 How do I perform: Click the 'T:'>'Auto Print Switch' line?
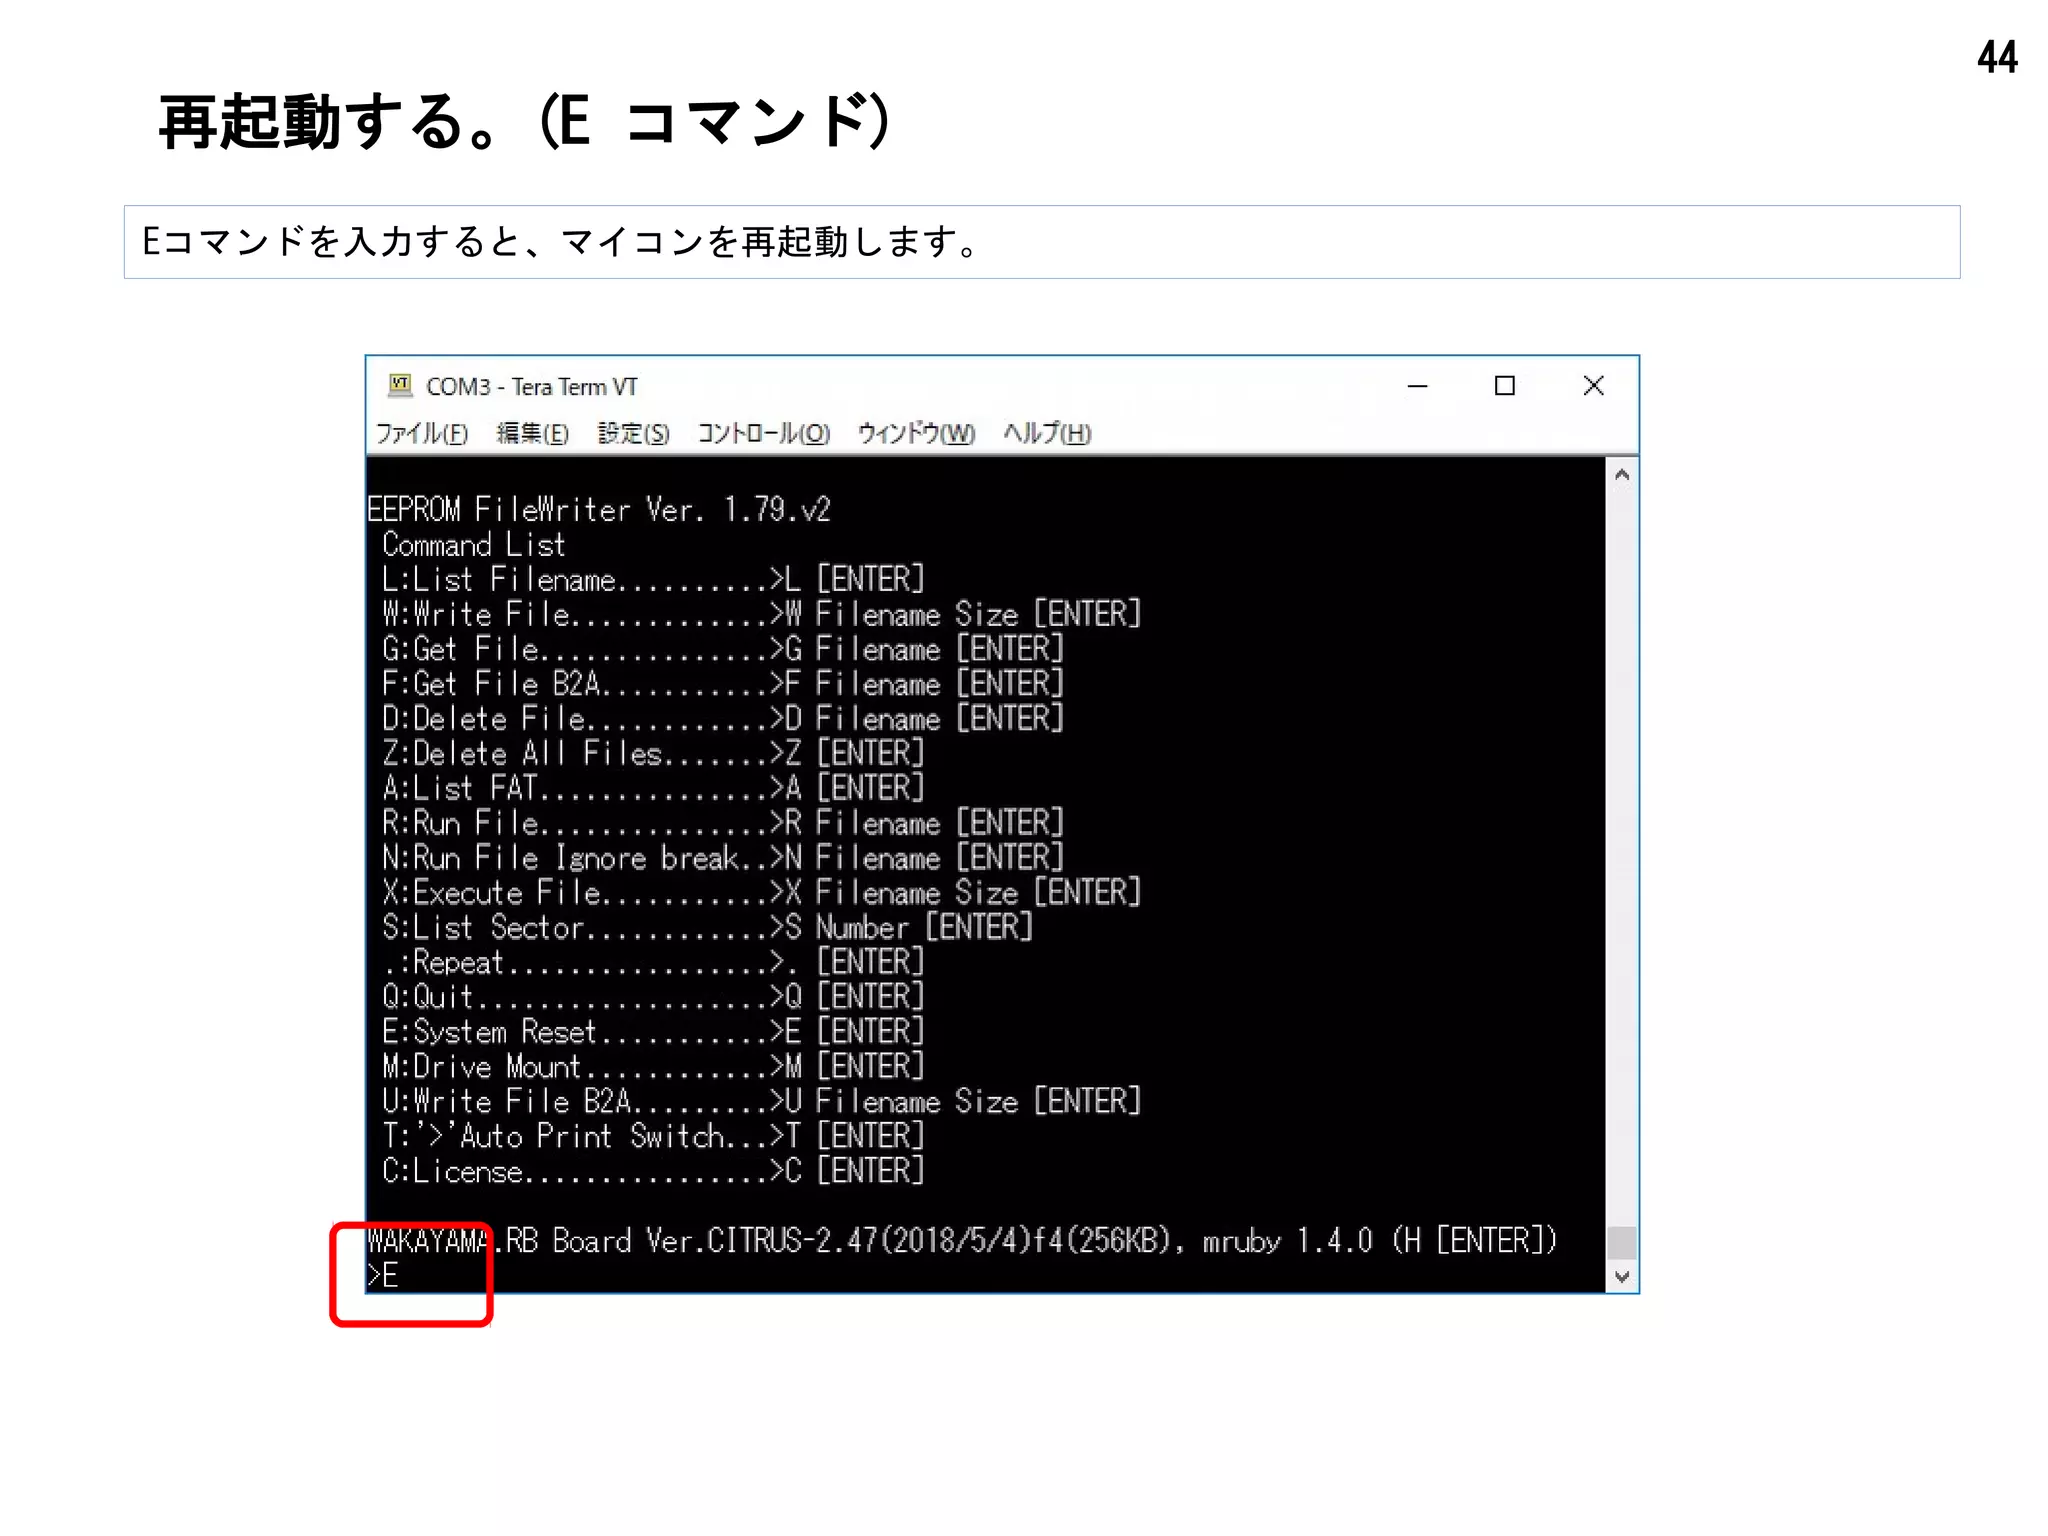(x=654, y=1136)
